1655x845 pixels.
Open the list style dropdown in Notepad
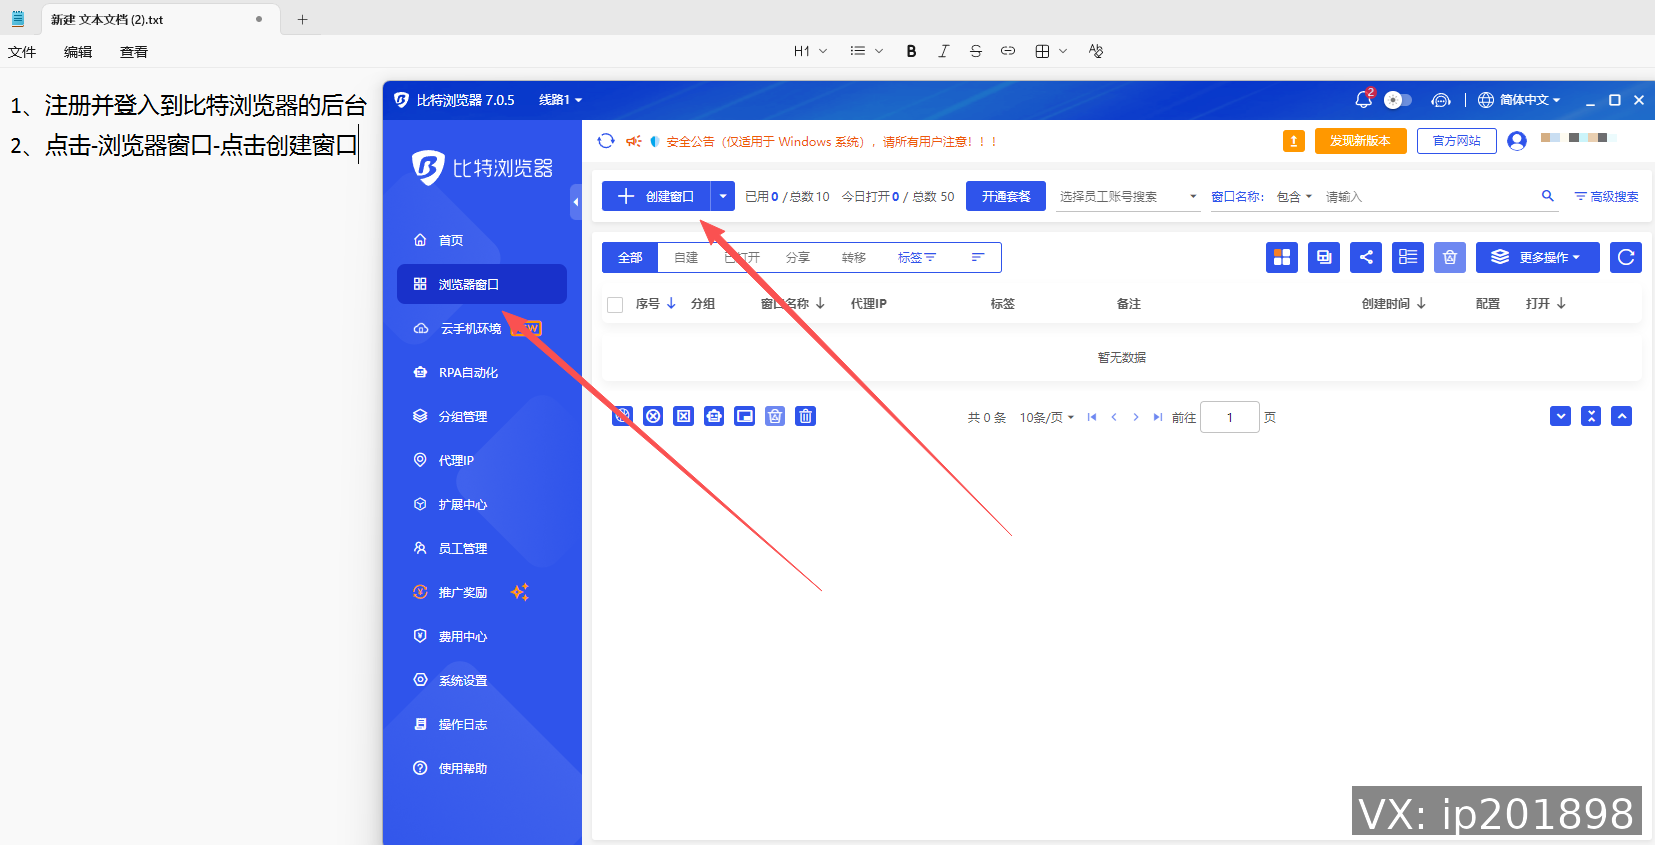[866, 51]
